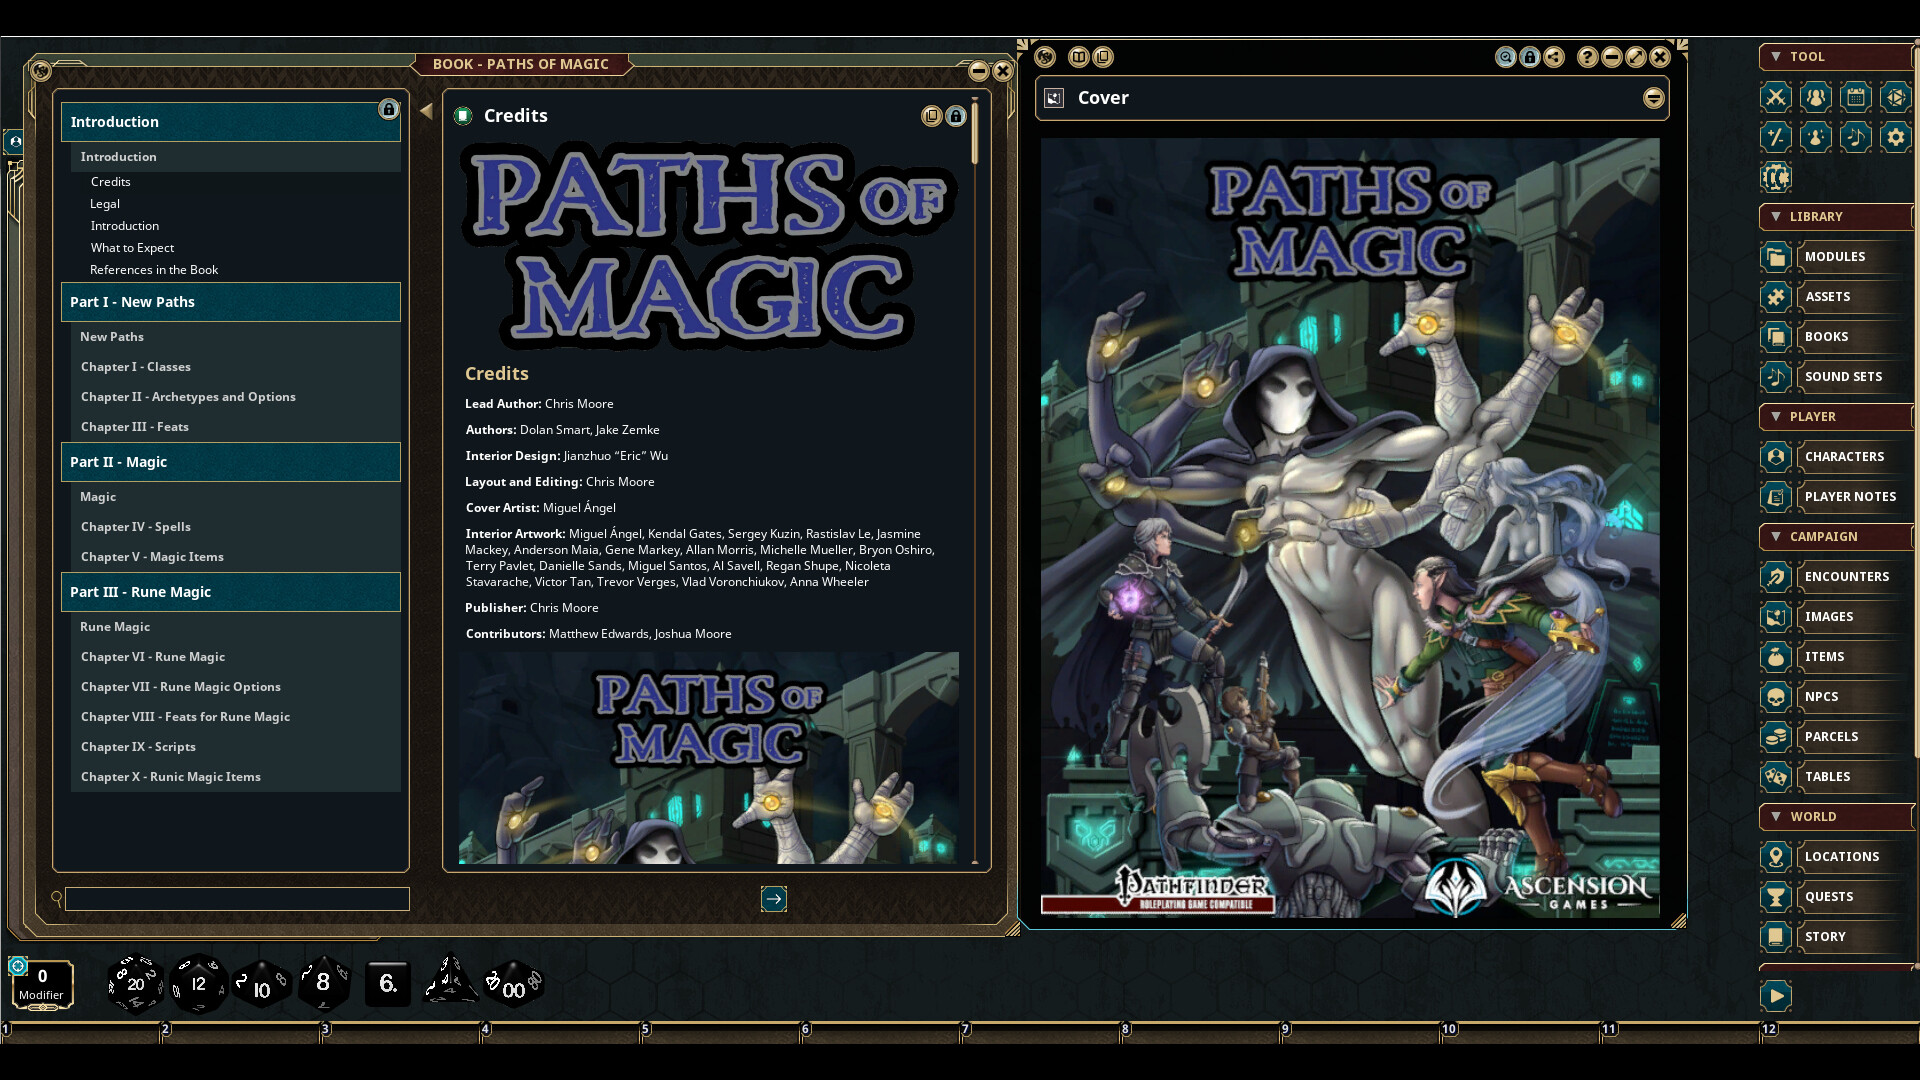Select Credits under the Introduction section
Image resolution: width=1920 pixels, height=1080 pixels.
(x=110, y=181)
